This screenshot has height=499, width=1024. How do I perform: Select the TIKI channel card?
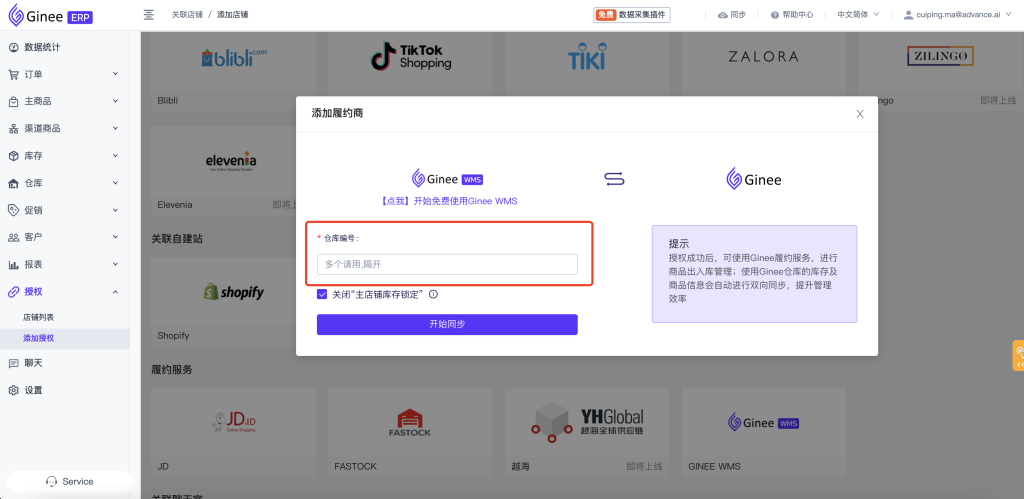586,70
